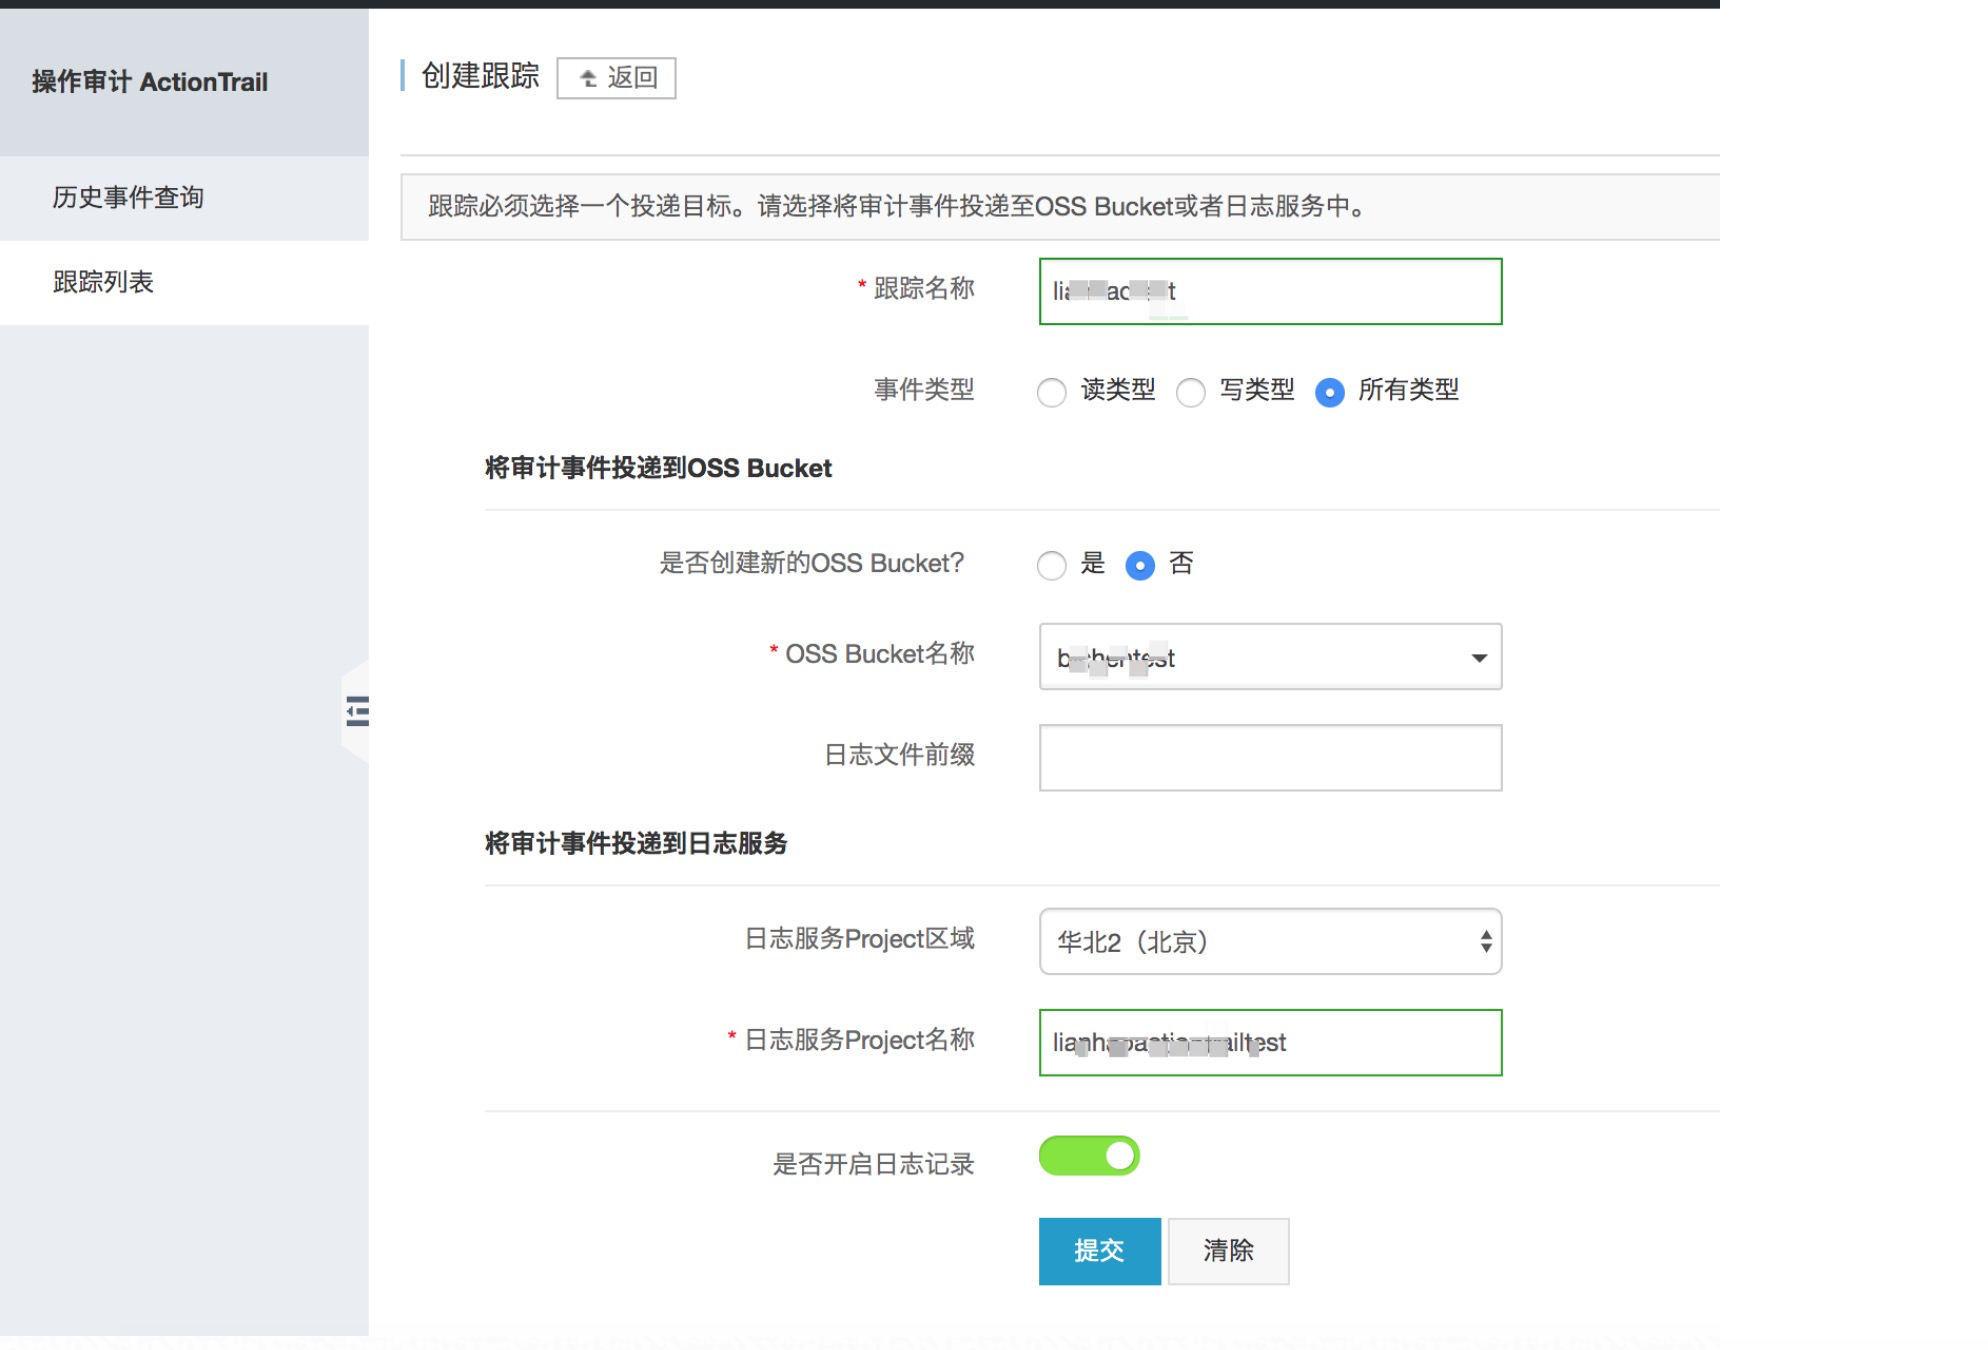Click the 事件类型 label
The width and height of the screenshot is (1988, 1350).
pyautogui.click(x=924, y=389)
